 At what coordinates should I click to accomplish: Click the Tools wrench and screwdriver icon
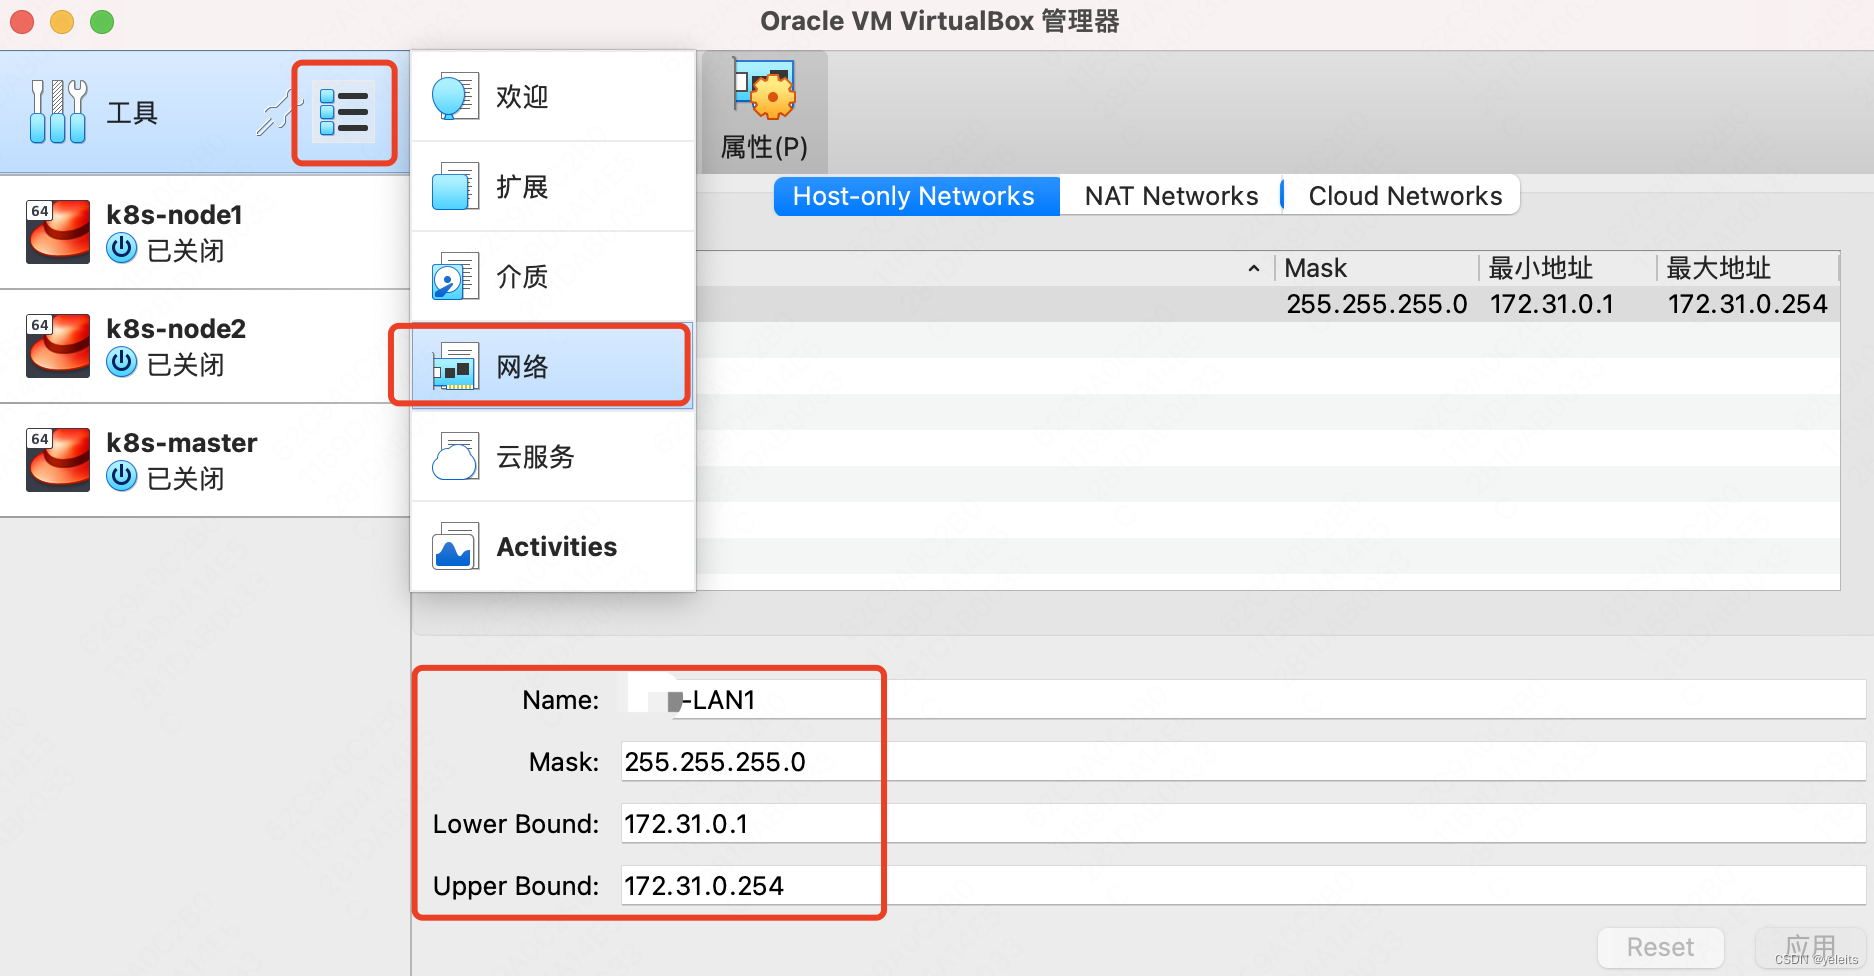(58, 112)
